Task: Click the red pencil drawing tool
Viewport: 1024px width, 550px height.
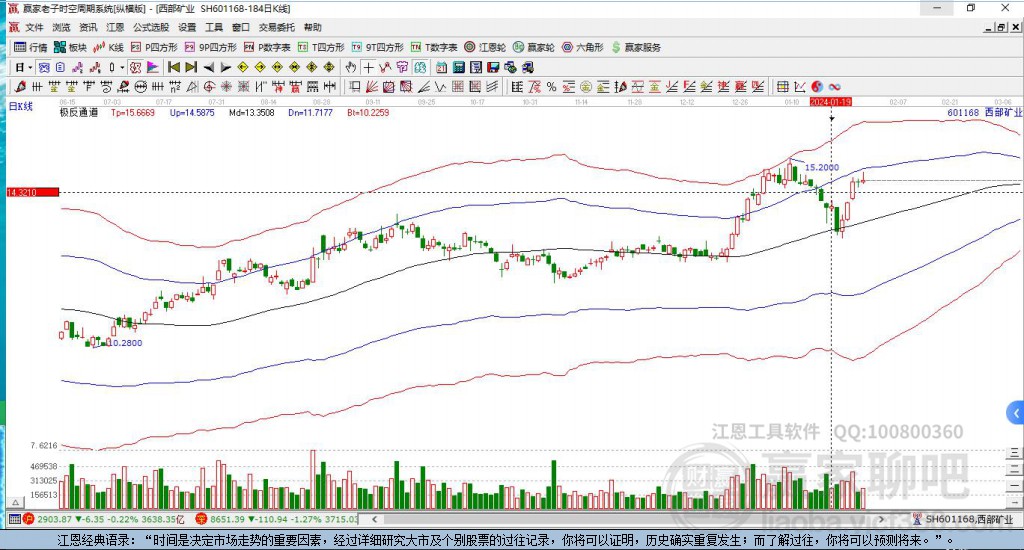Action: (20, 86)
